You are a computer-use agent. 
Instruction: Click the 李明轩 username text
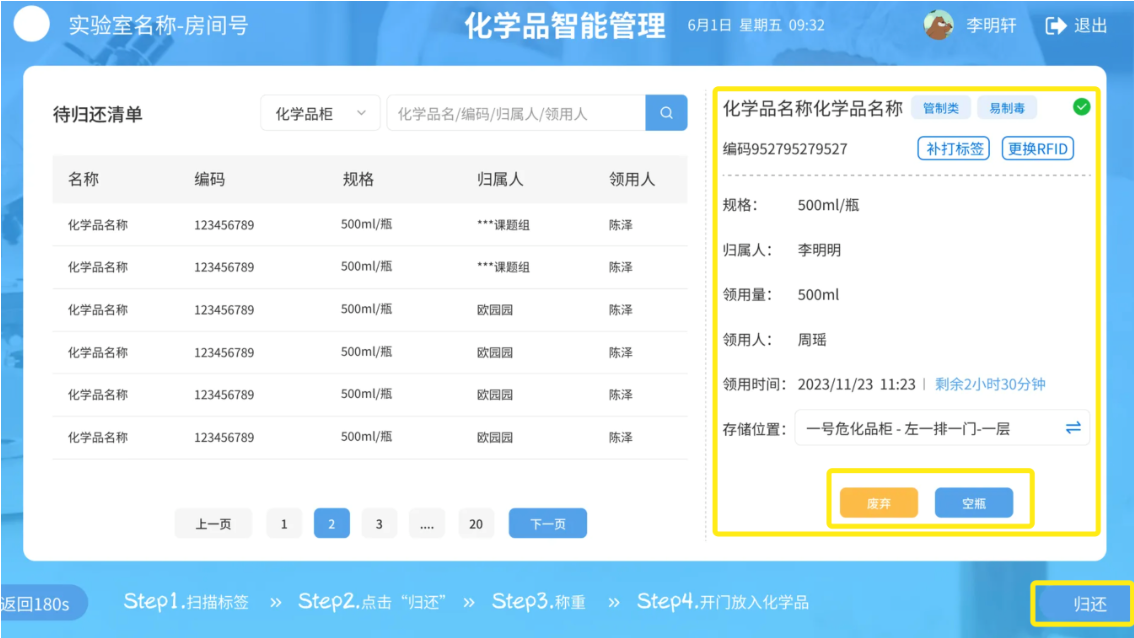992,26
